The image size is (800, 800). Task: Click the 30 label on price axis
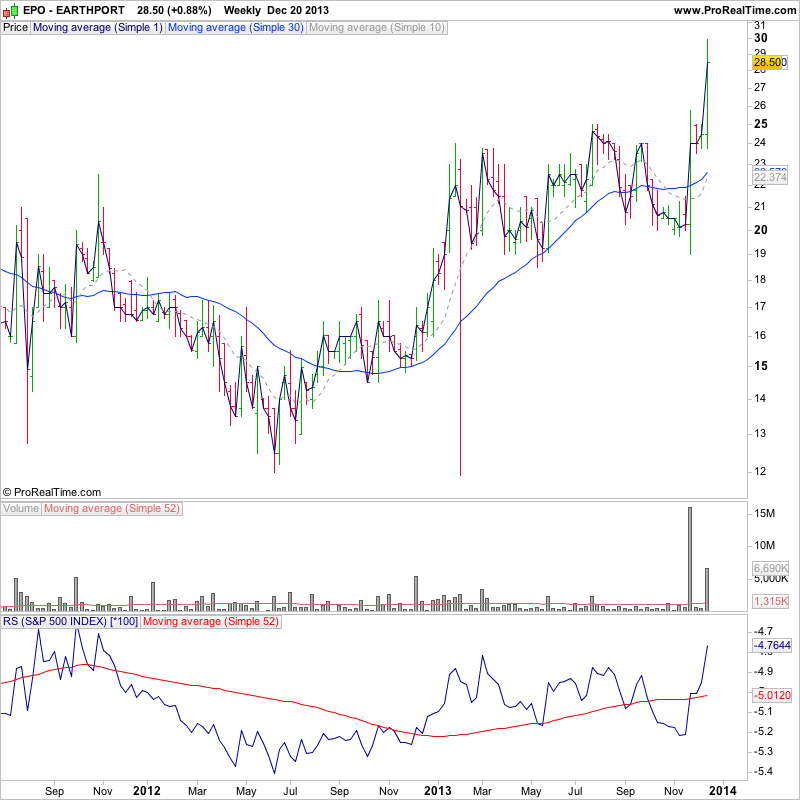(x=760, y=38)
